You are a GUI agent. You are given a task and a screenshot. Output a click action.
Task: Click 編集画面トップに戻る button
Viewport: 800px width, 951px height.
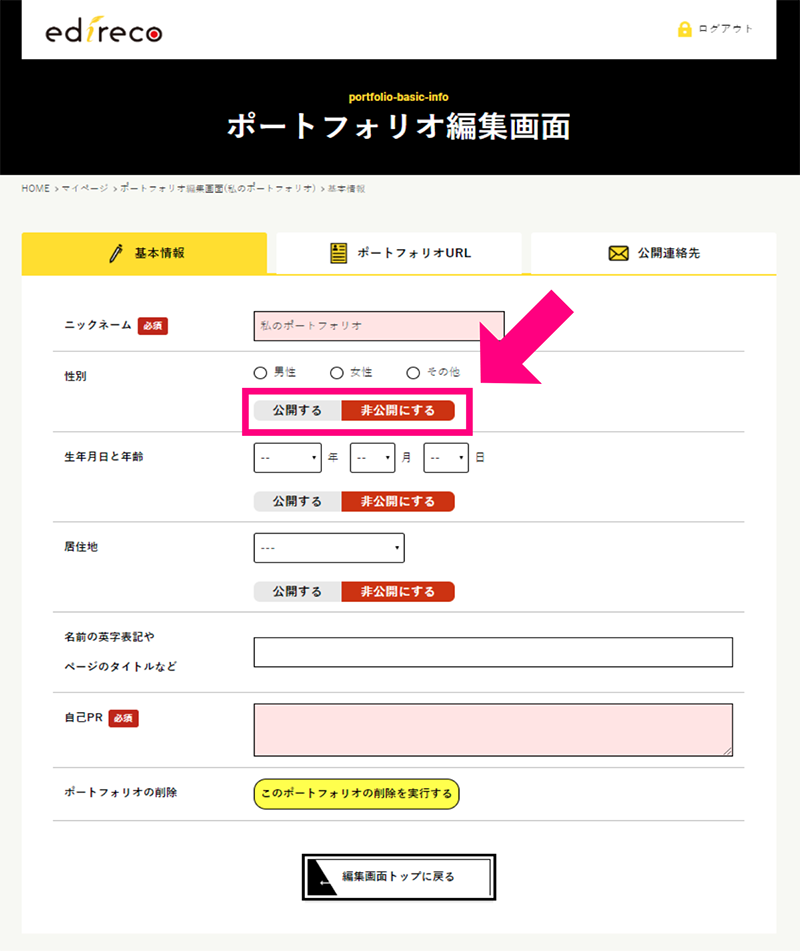[398, 877]
